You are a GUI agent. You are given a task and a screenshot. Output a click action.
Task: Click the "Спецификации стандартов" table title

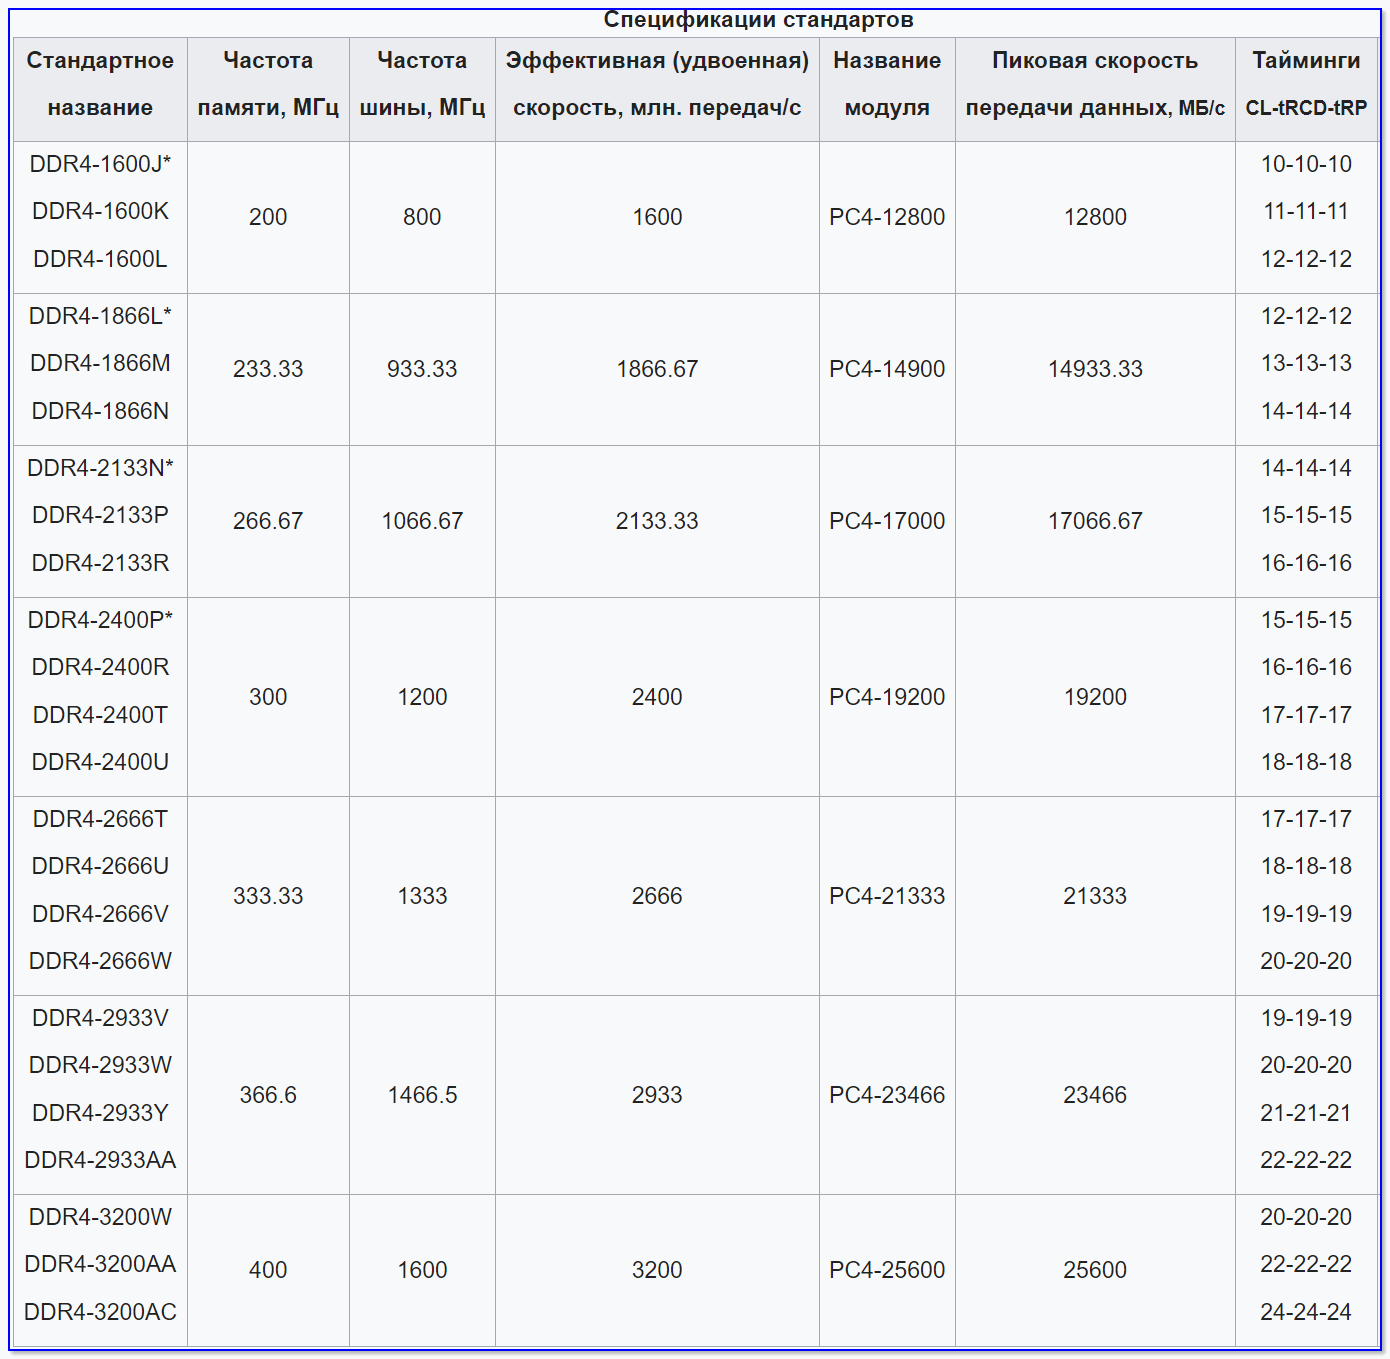pos(758,20)
